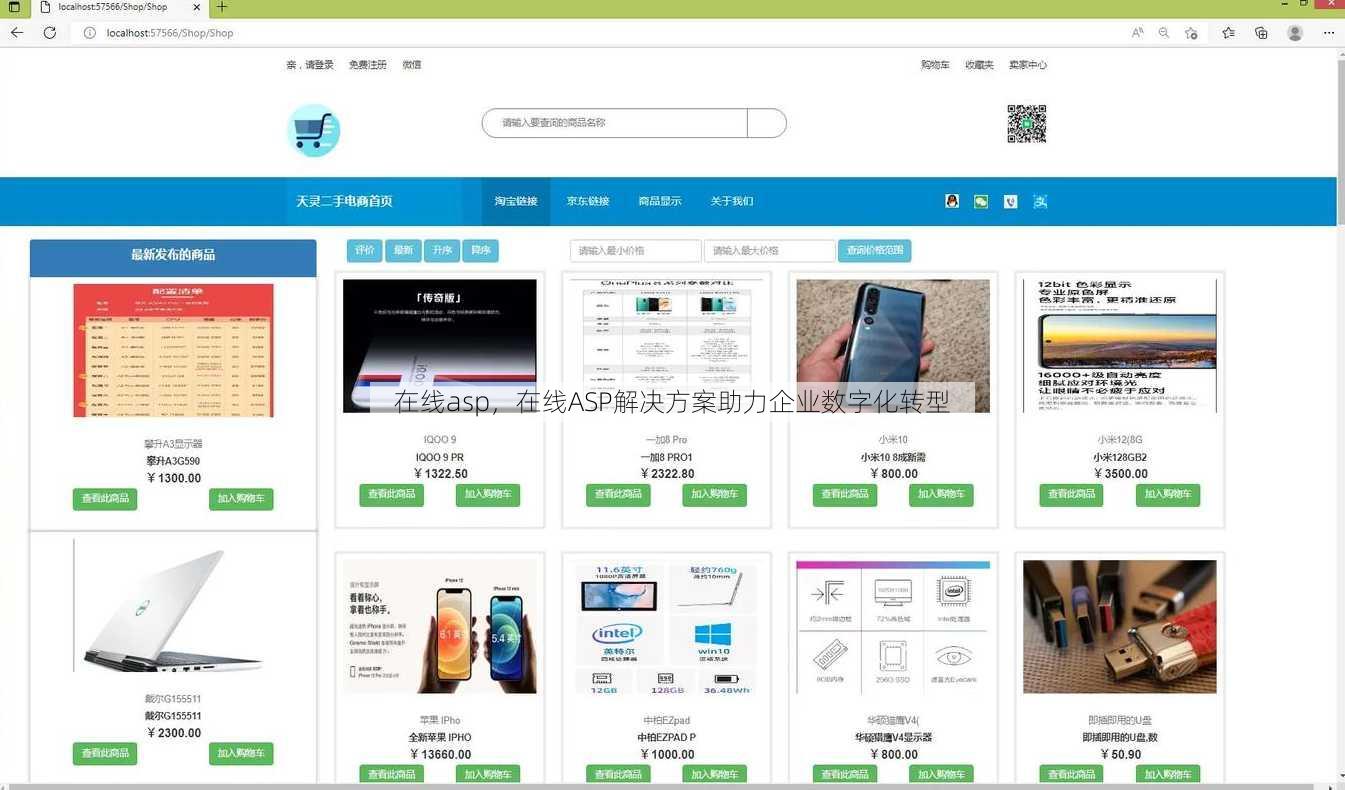The width and height of the screenshot is (1345, 790).
Task: Click the browser address bar URL
Action: coord(170,33)
